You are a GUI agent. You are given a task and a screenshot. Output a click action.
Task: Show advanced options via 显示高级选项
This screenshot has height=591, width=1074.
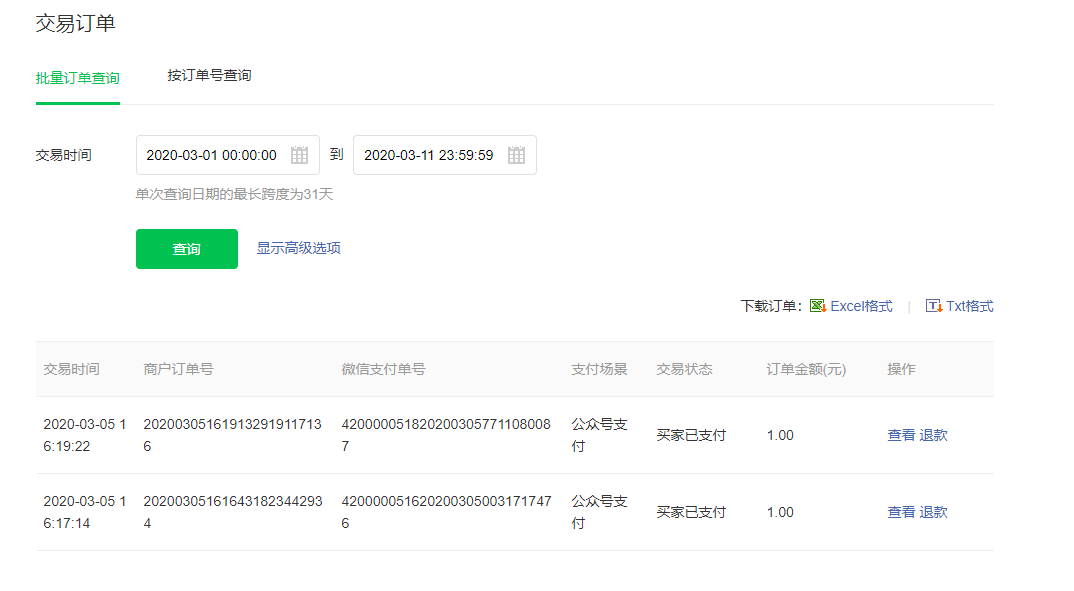[299, 248]
